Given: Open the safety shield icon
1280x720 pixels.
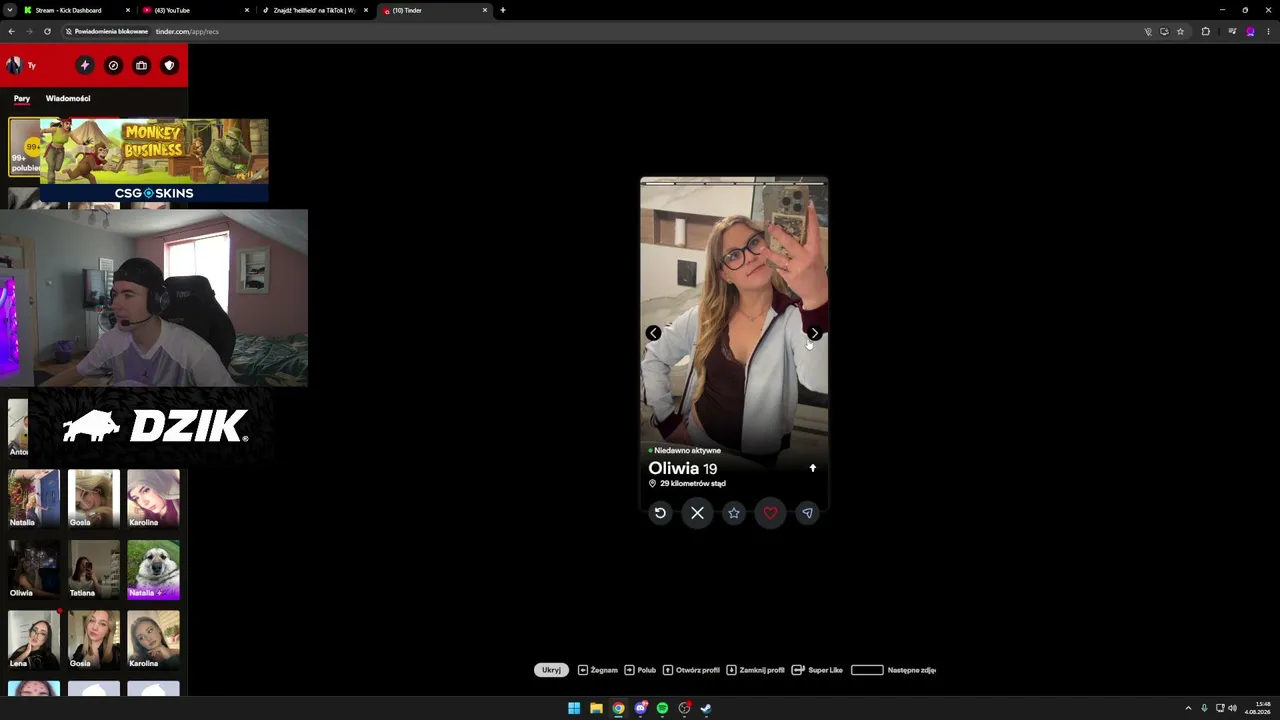Looking at the screenshot, I should coord(169,65).
